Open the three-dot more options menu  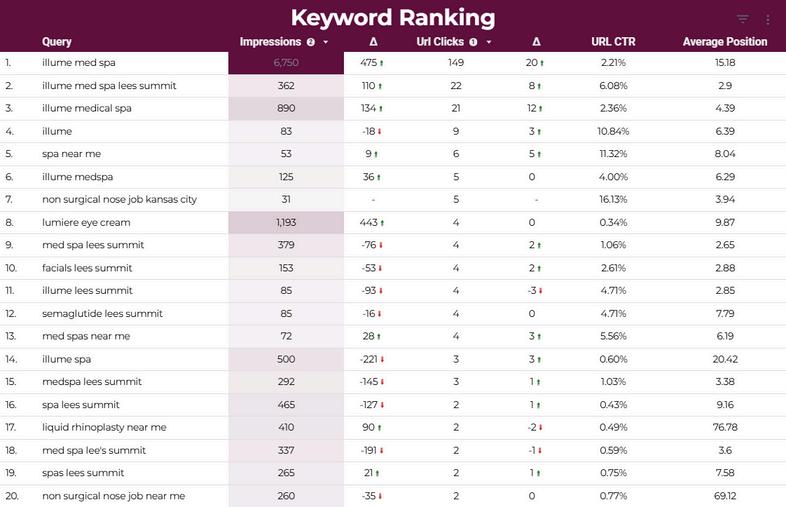(767, 20)
